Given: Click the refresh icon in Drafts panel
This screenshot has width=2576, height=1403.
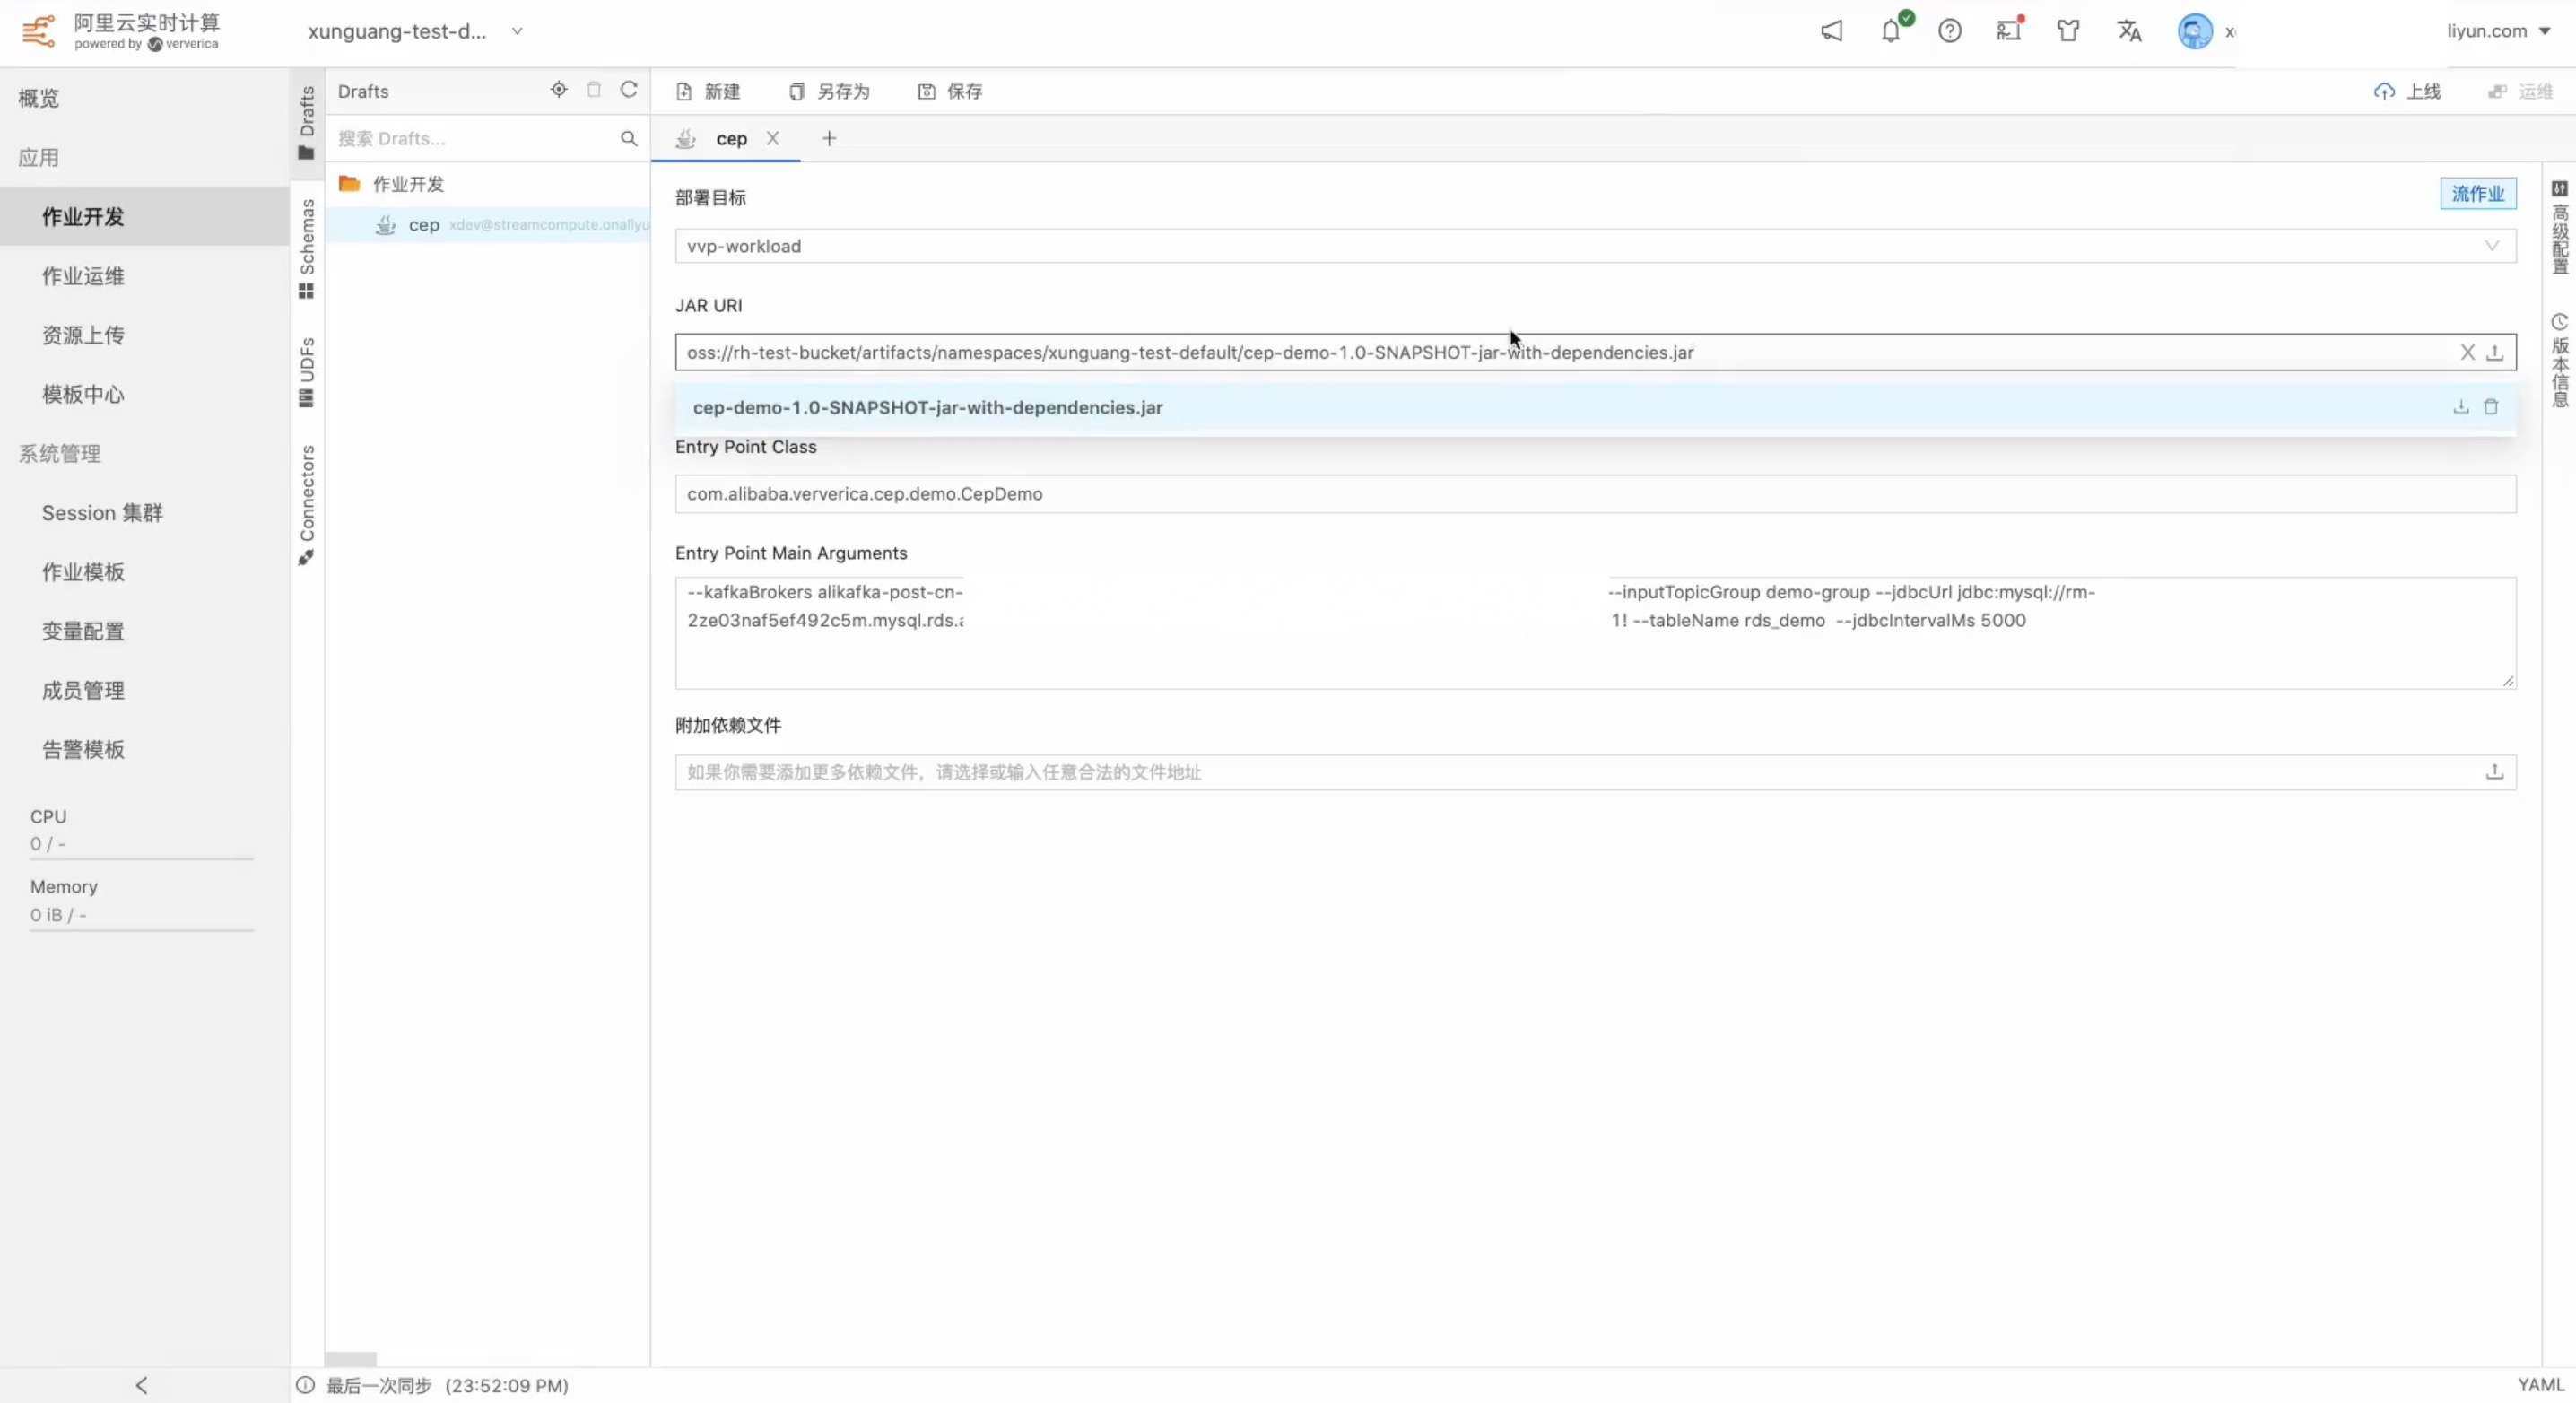Looking at the screenshot, I should point(628,90).
